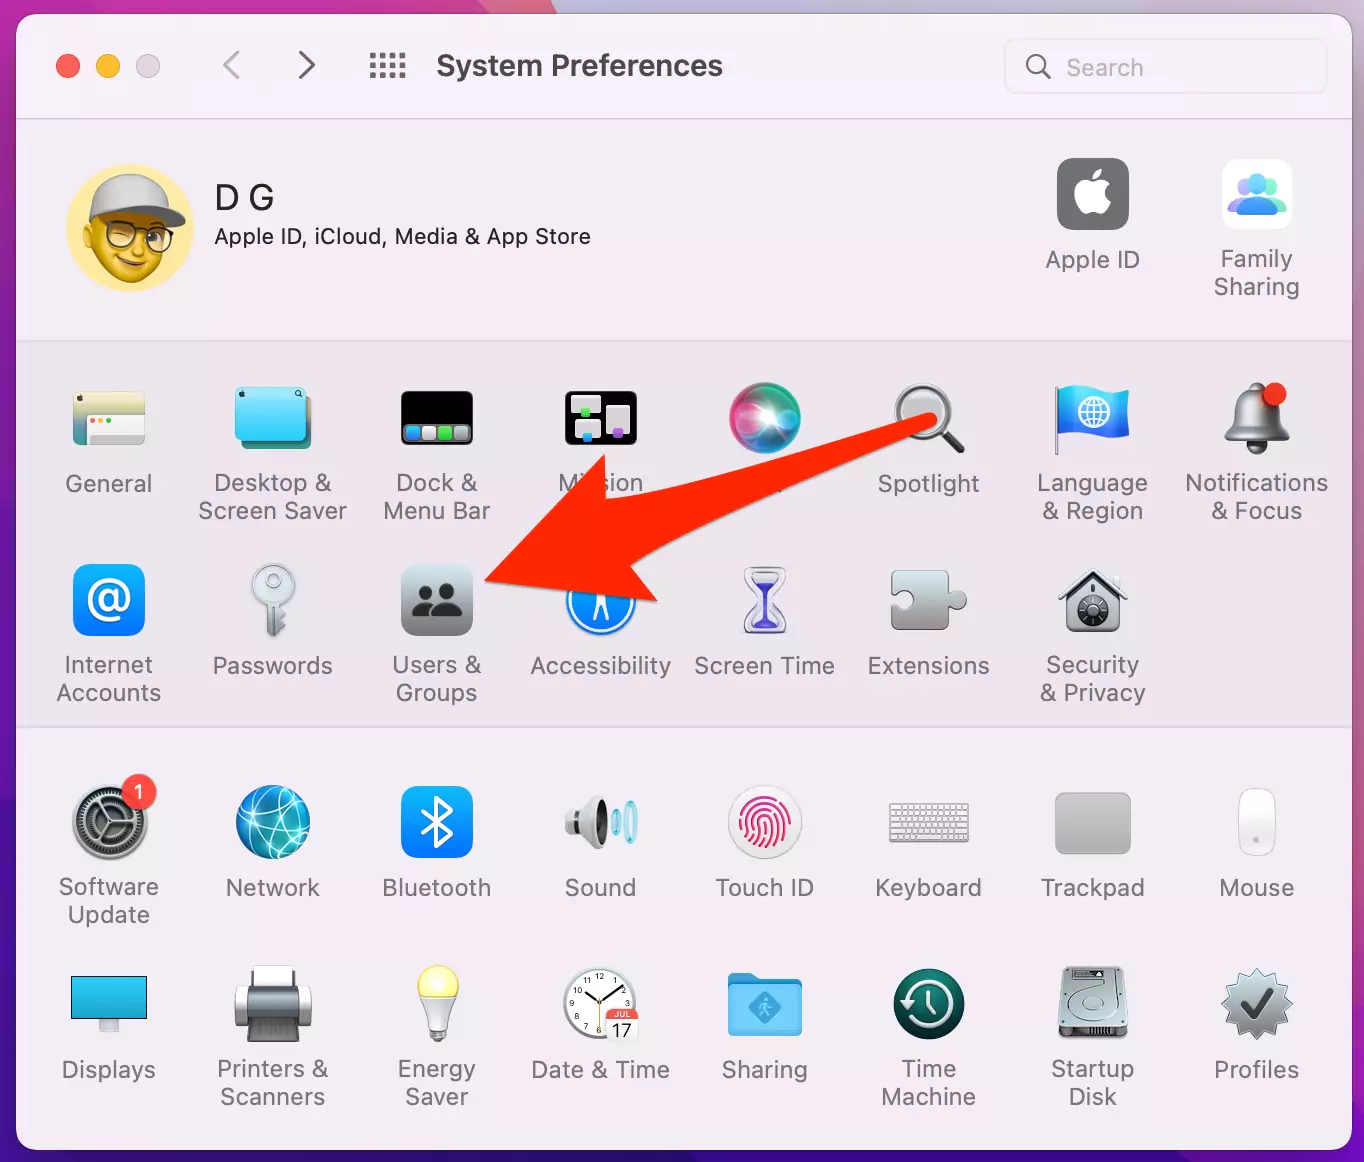Go forward with the right chevron
Viewport: 1364px width, 1162px height.
[x=307, y=66]
